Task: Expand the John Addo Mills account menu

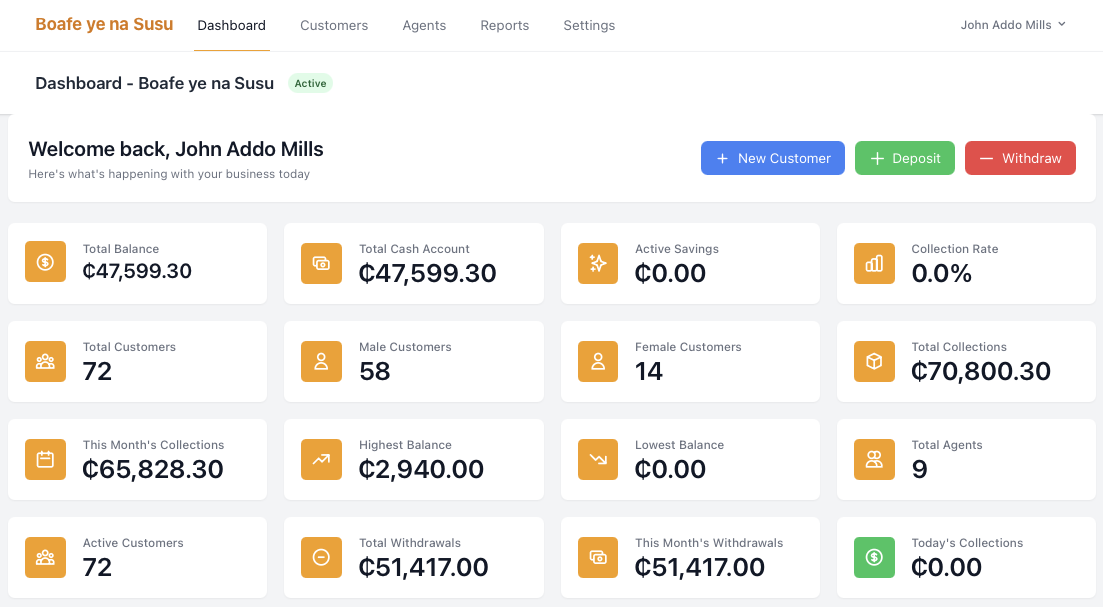Action: pyautogui.click(x=1012, y=25)
